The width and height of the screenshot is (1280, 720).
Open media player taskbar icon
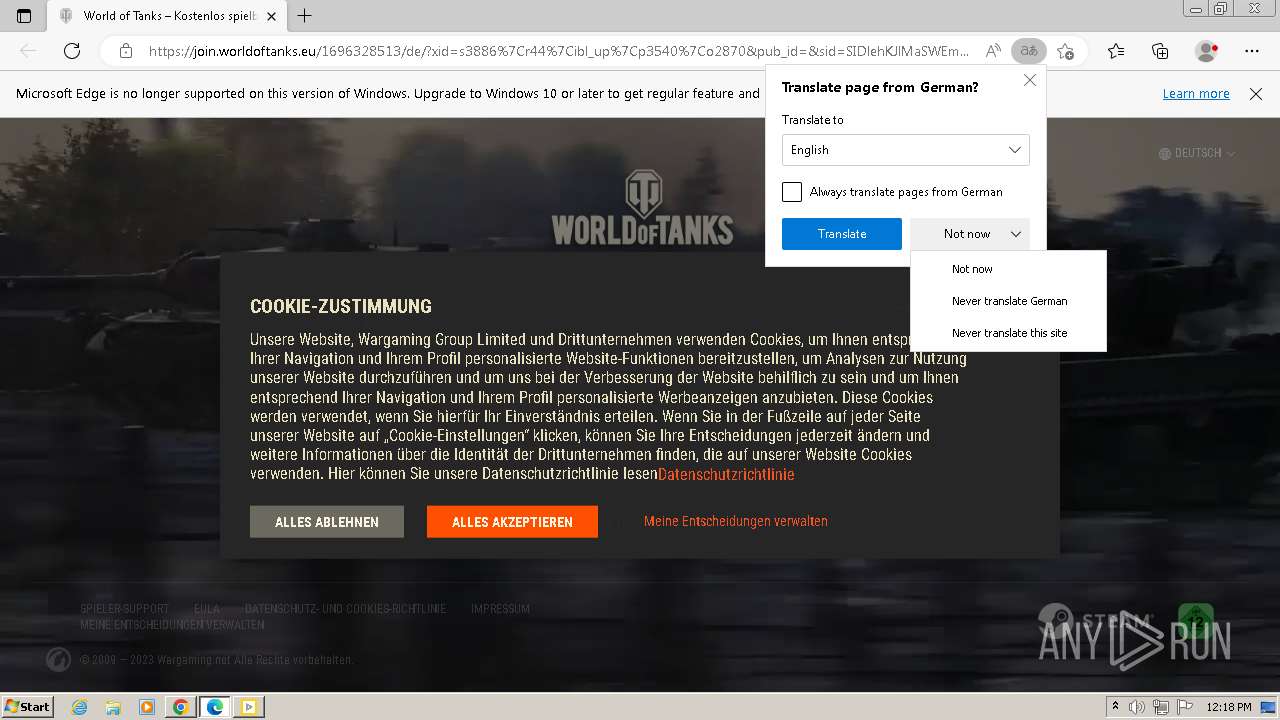147,707
